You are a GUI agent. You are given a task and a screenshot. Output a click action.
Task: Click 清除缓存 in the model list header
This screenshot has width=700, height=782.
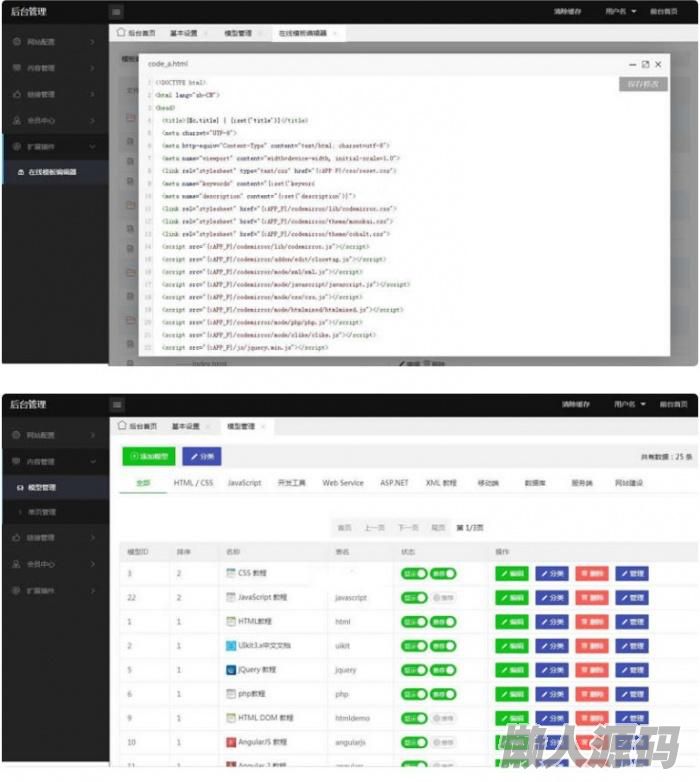(576, 404)
